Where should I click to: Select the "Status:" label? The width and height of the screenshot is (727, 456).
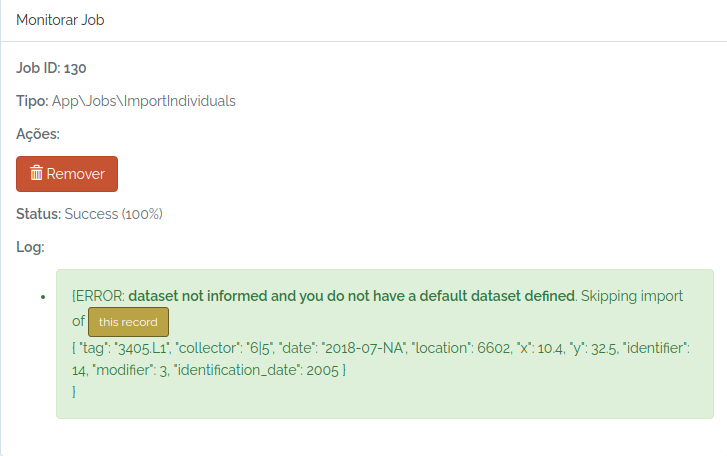38,214
